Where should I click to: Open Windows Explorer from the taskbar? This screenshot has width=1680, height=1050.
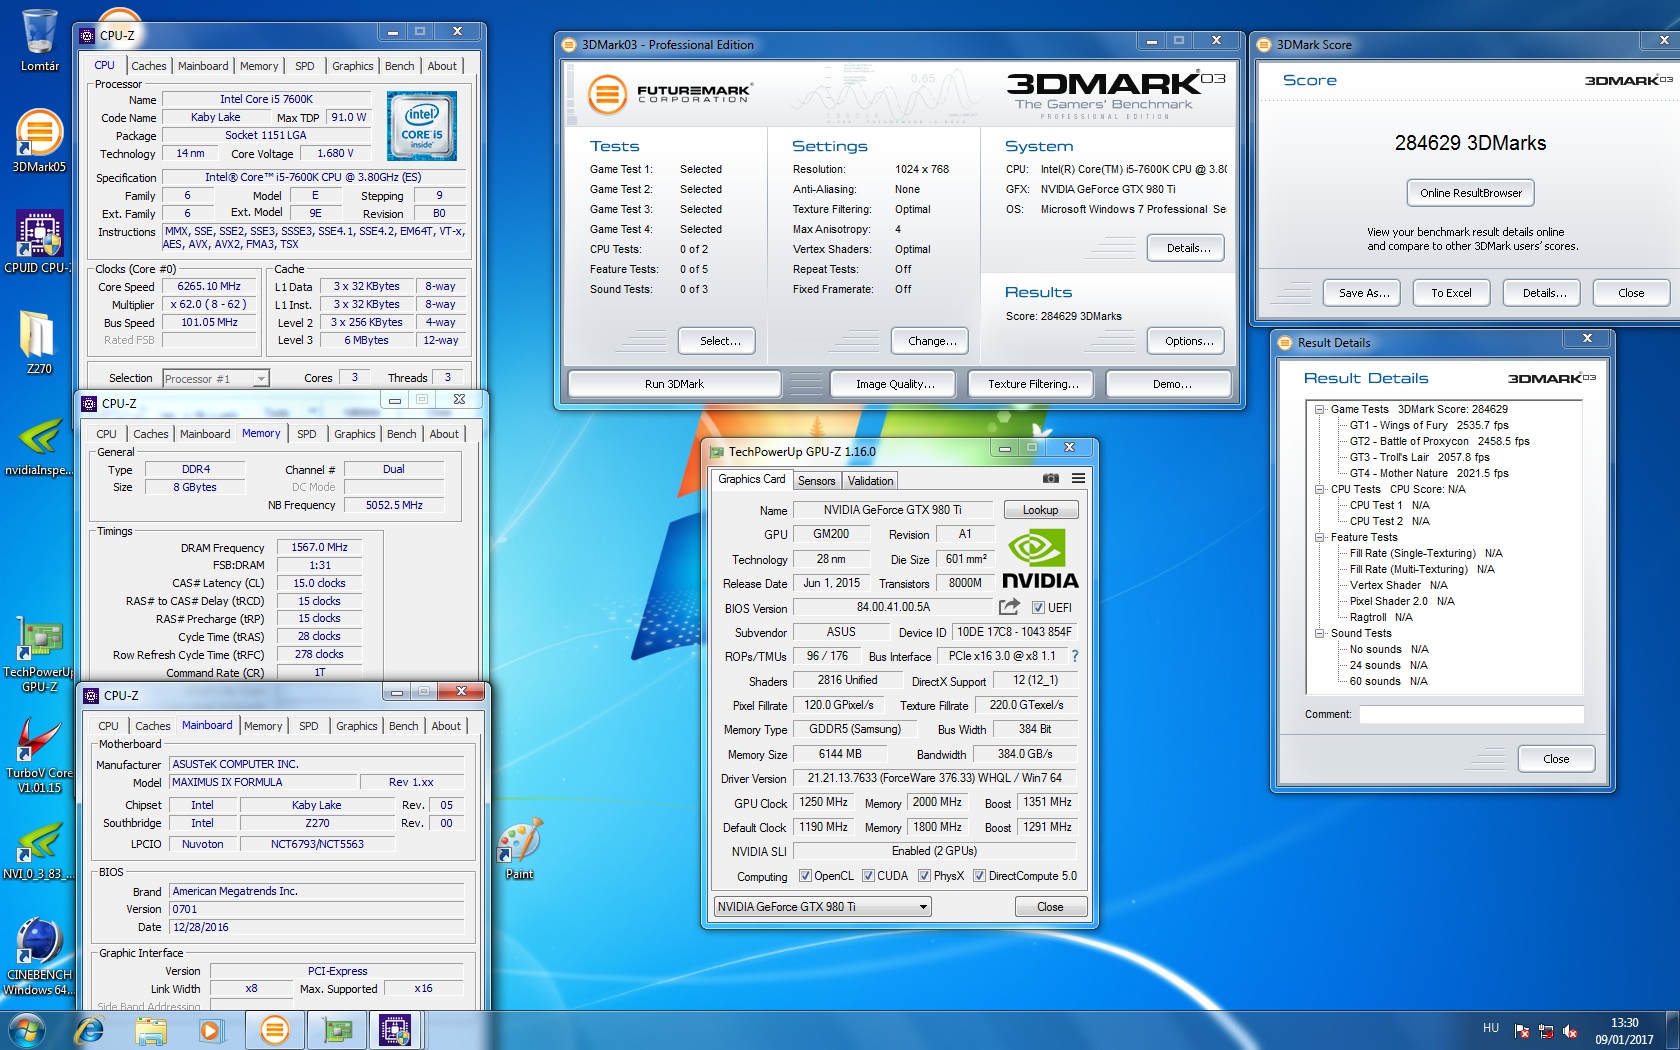pos(151,1030)
